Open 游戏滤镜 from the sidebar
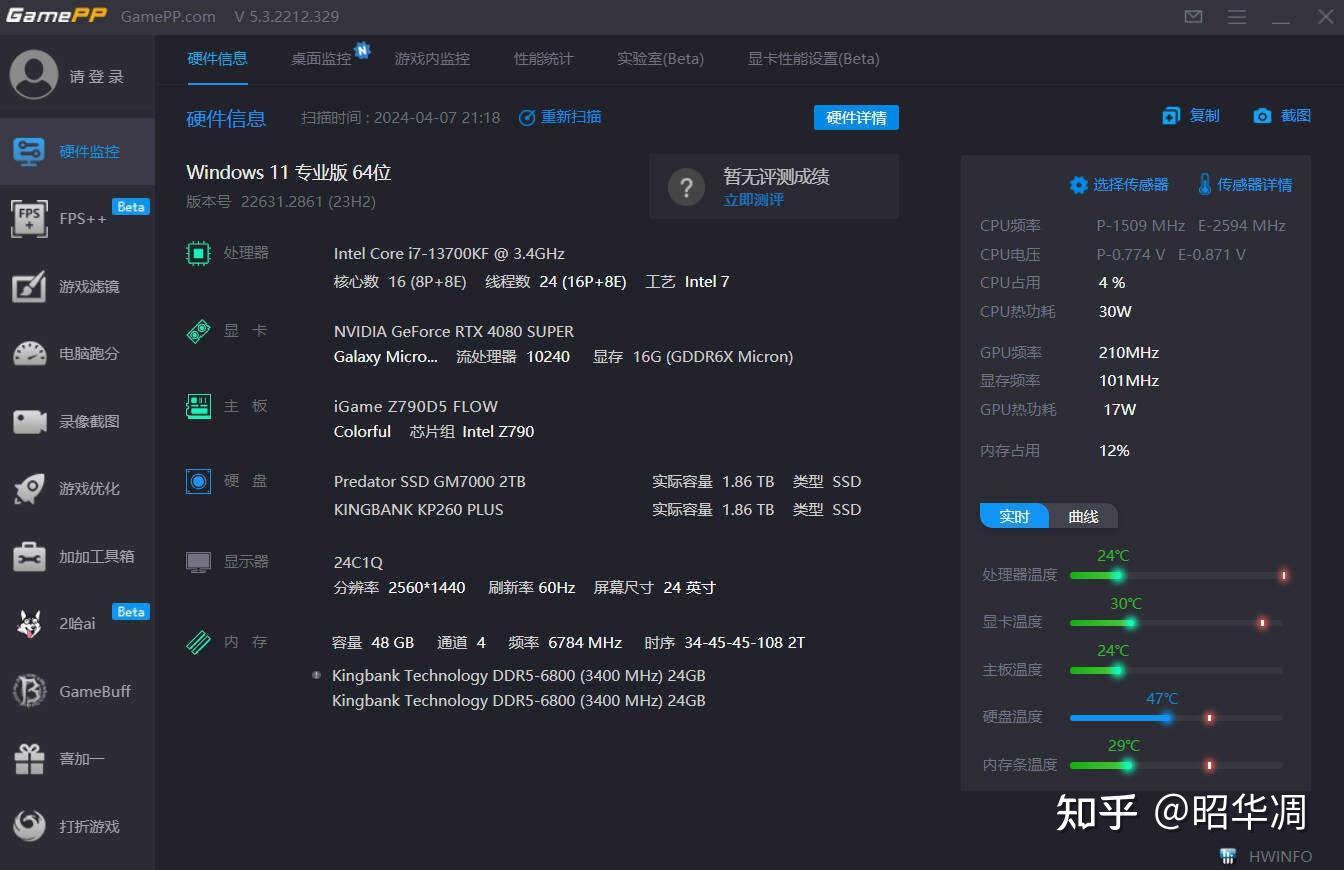This screenshot has width=1344, height=870. (x=29, y=286)
